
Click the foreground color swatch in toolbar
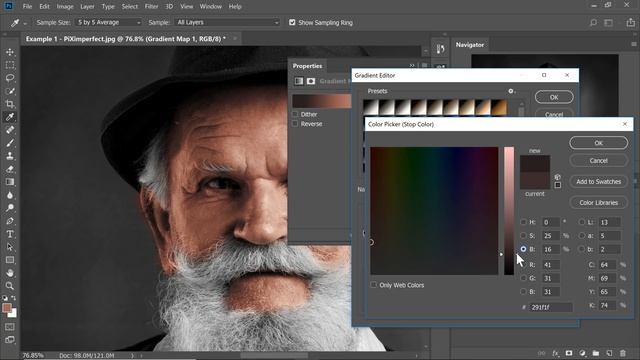7,308
